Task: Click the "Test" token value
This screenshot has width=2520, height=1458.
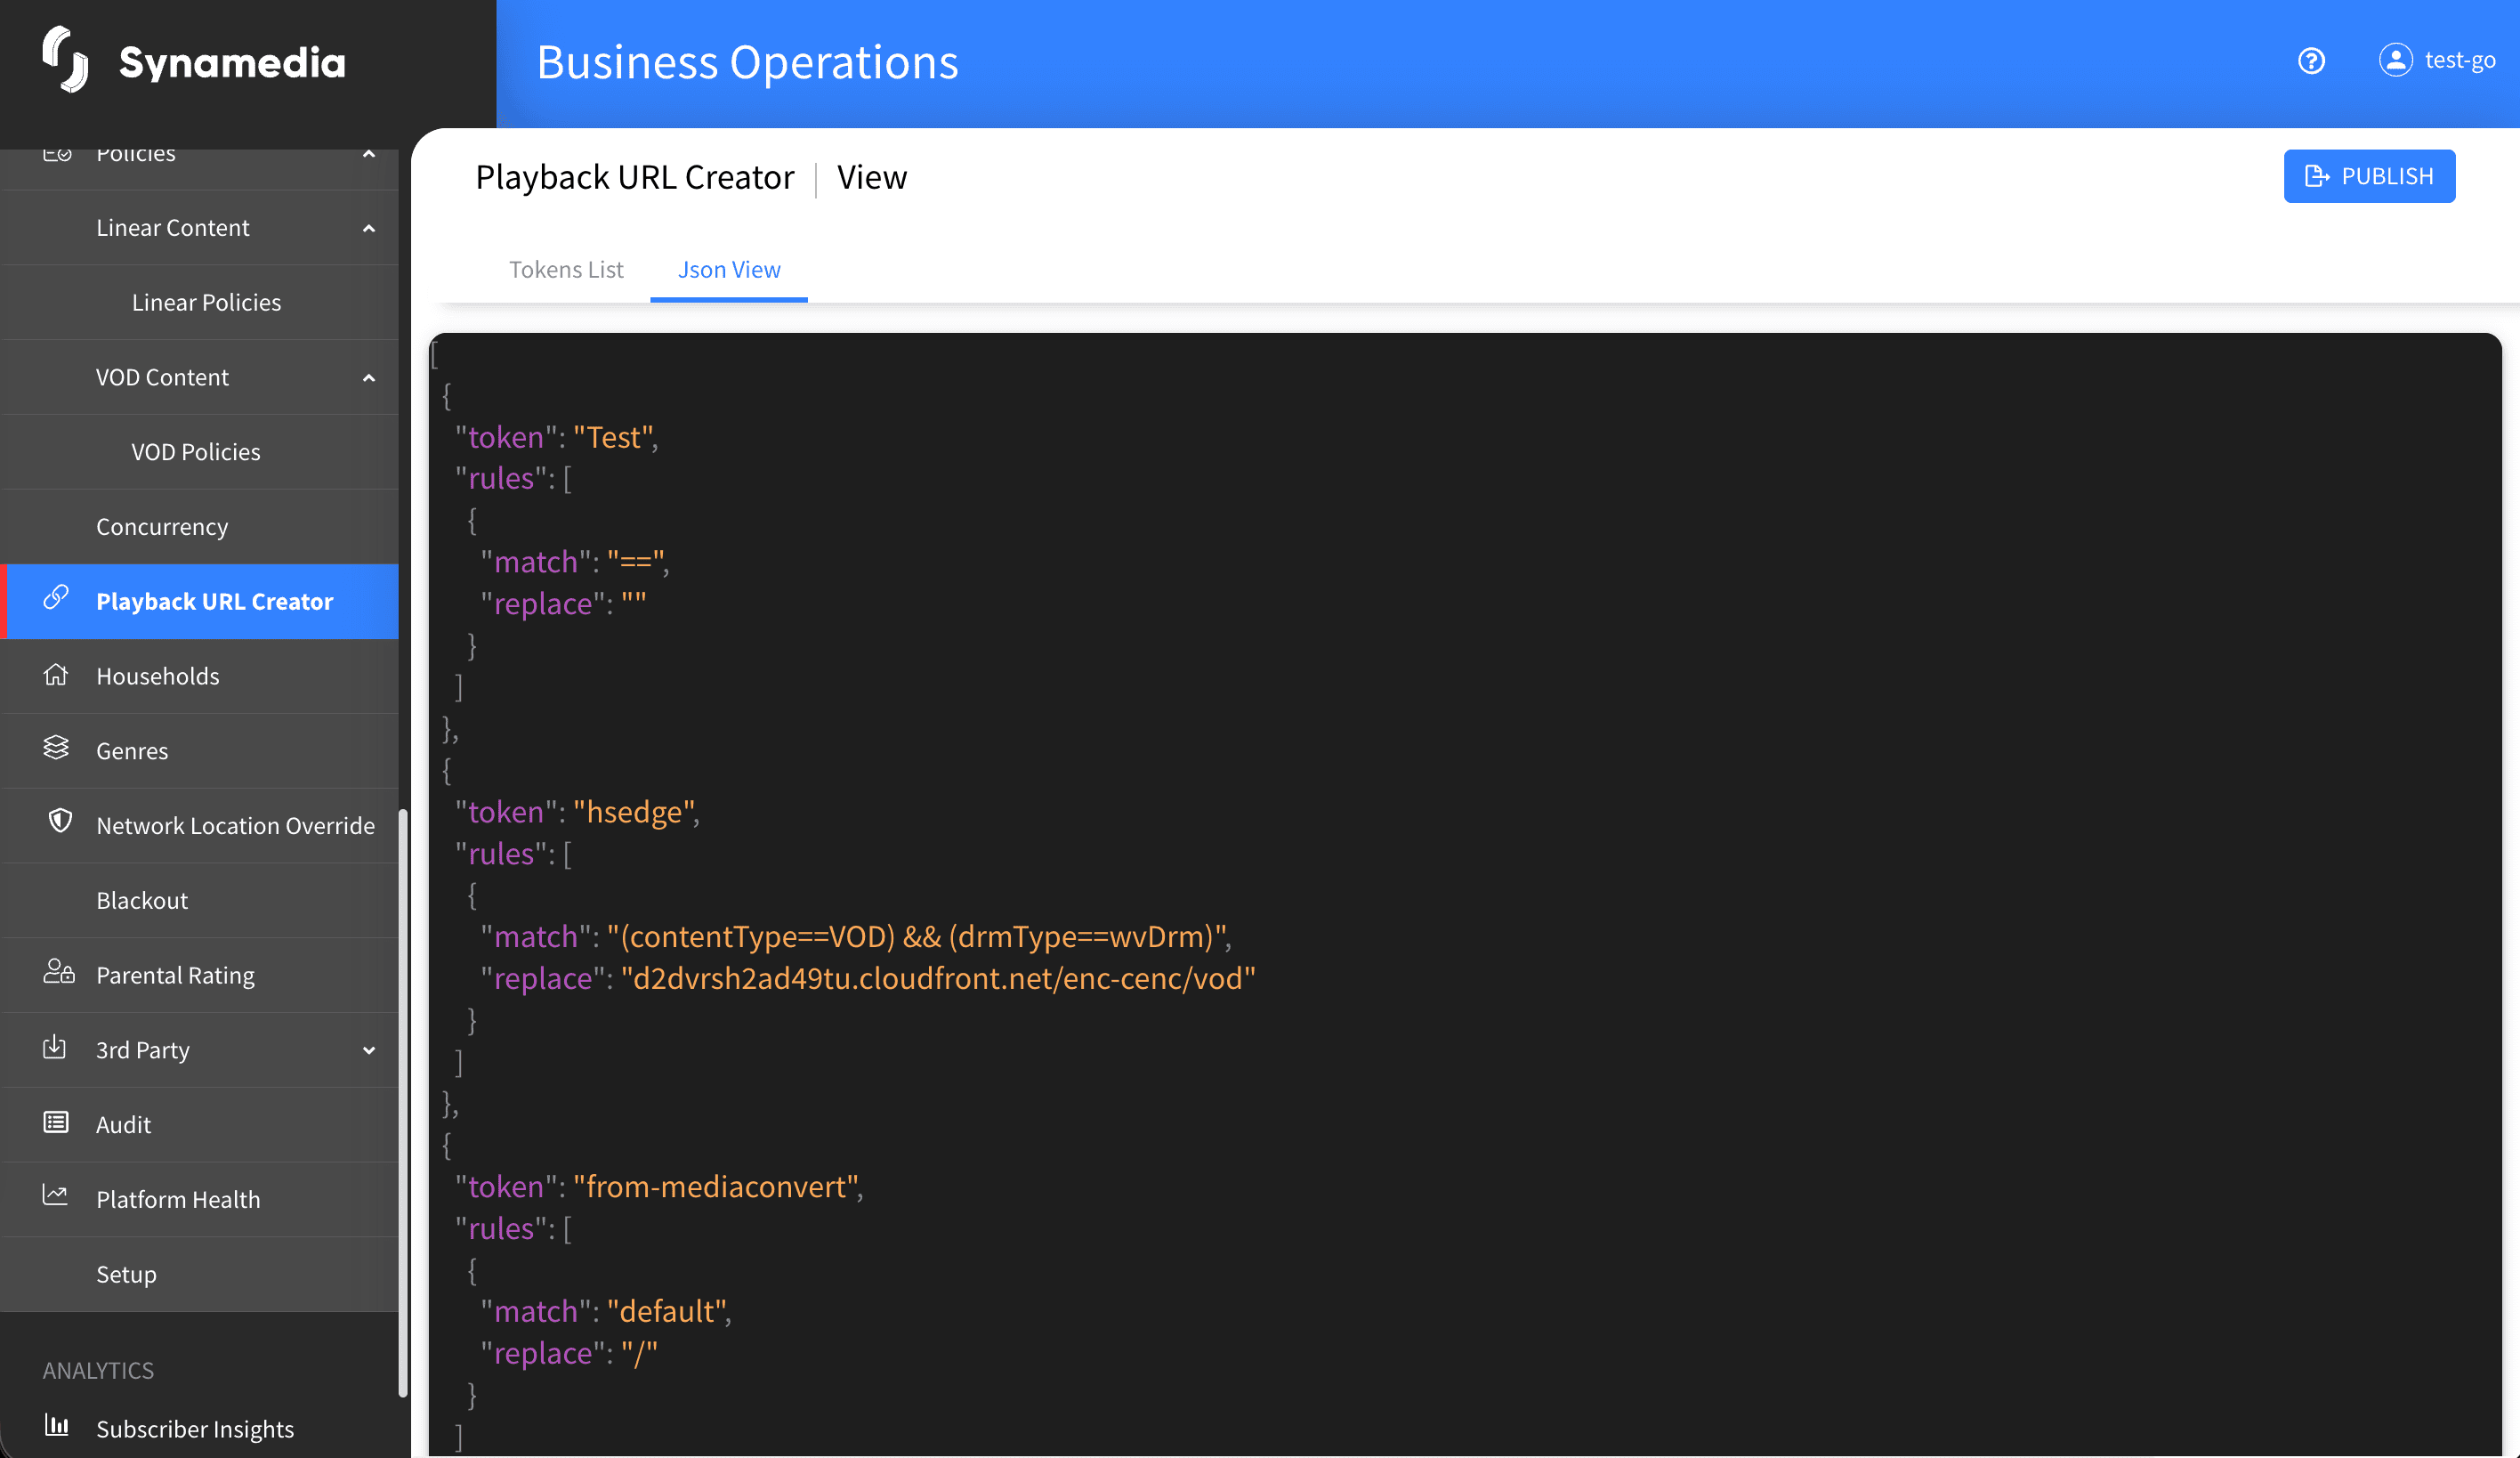Action: pyautogui.click(x=612, y=437)
